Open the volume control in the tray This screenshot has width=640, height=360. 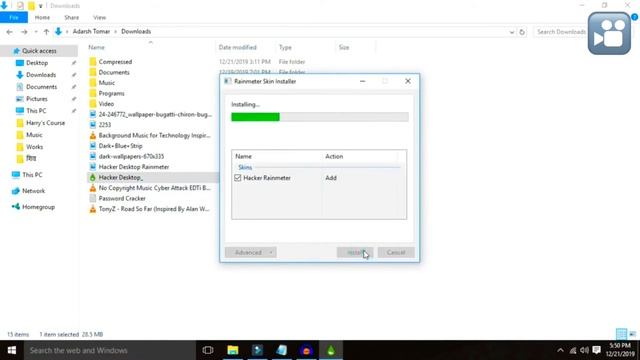(584, 350)
